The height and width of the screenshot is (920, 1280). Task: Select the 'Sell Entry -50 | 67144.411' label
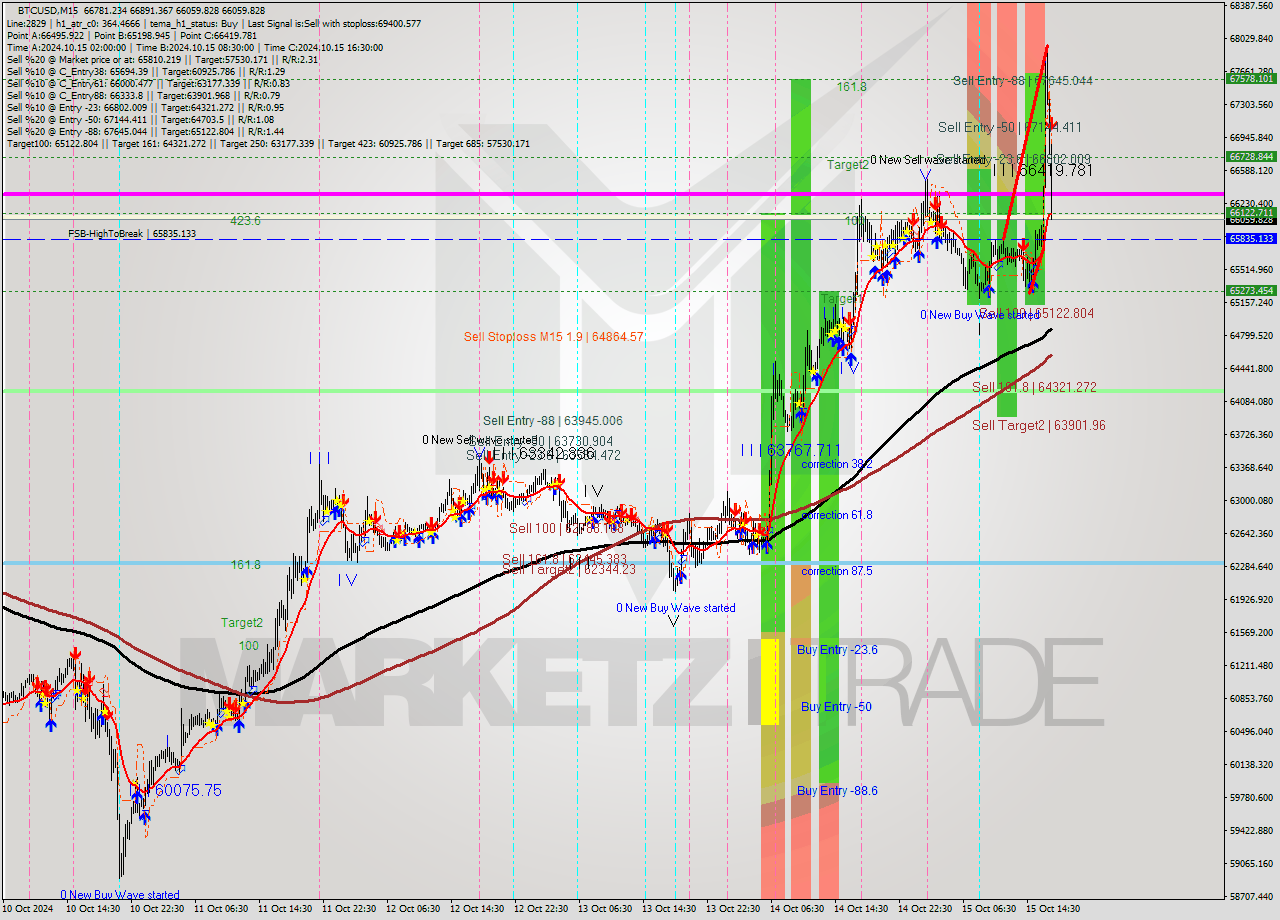pos(1010,127)
